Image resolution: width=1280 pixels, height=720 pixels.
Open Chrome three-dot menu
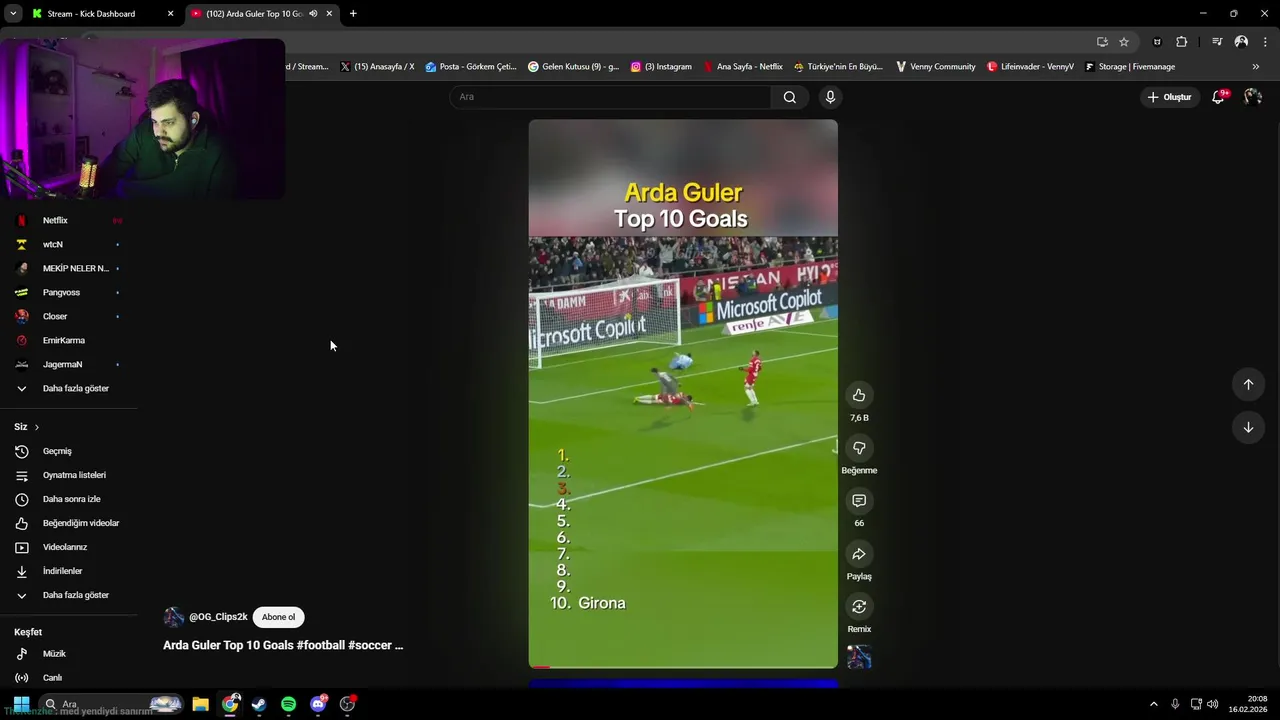point(1265,42)
